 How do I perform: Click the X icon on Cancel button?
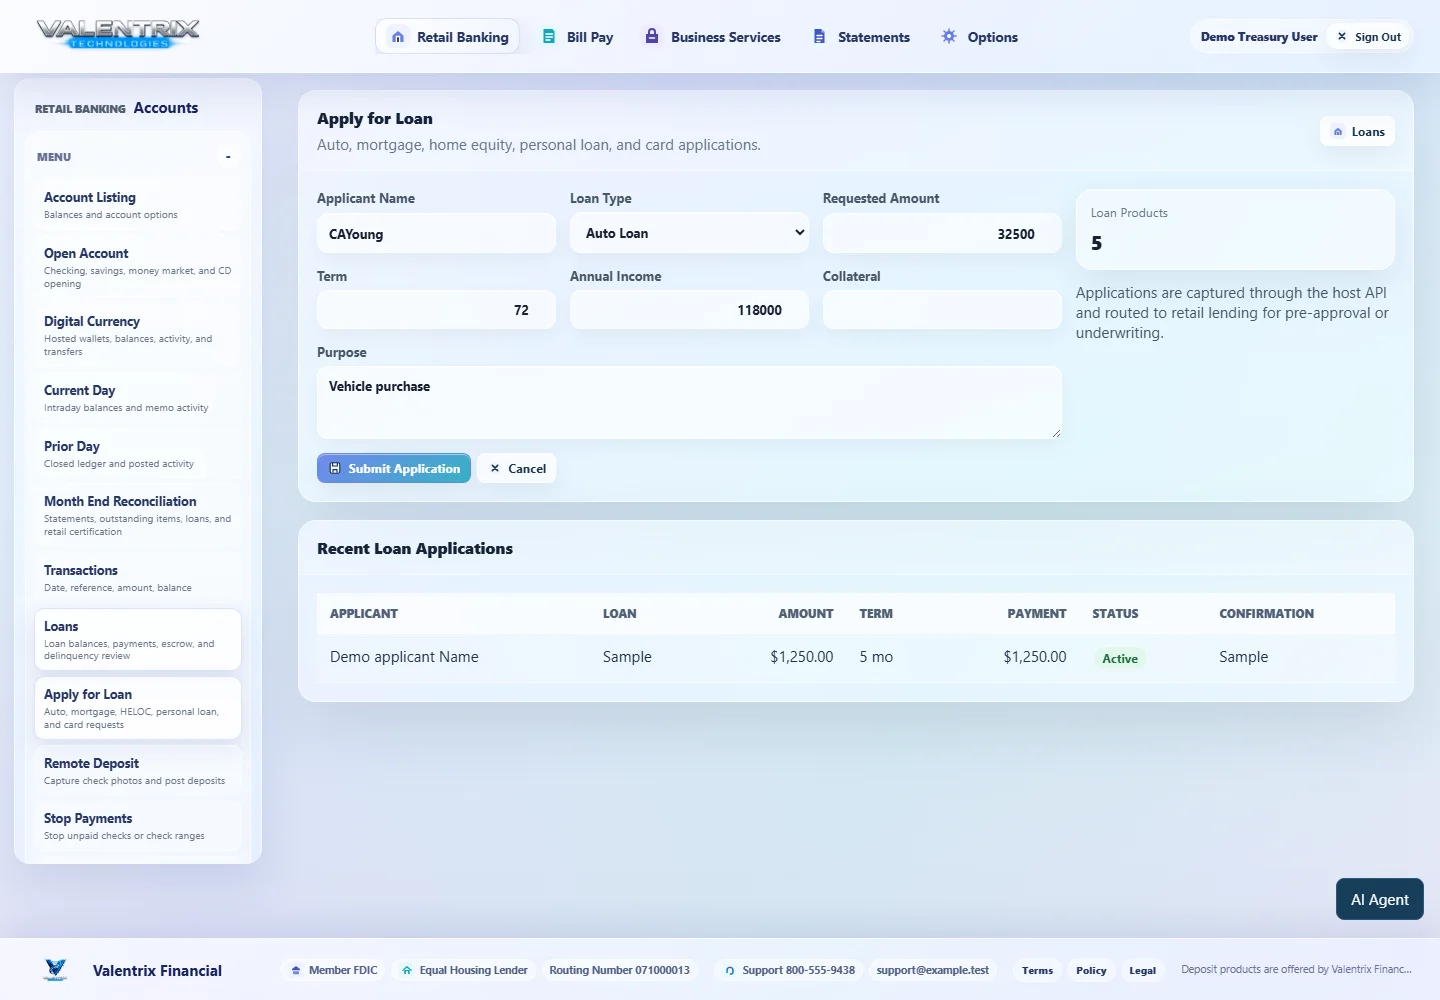click(495, 468)
